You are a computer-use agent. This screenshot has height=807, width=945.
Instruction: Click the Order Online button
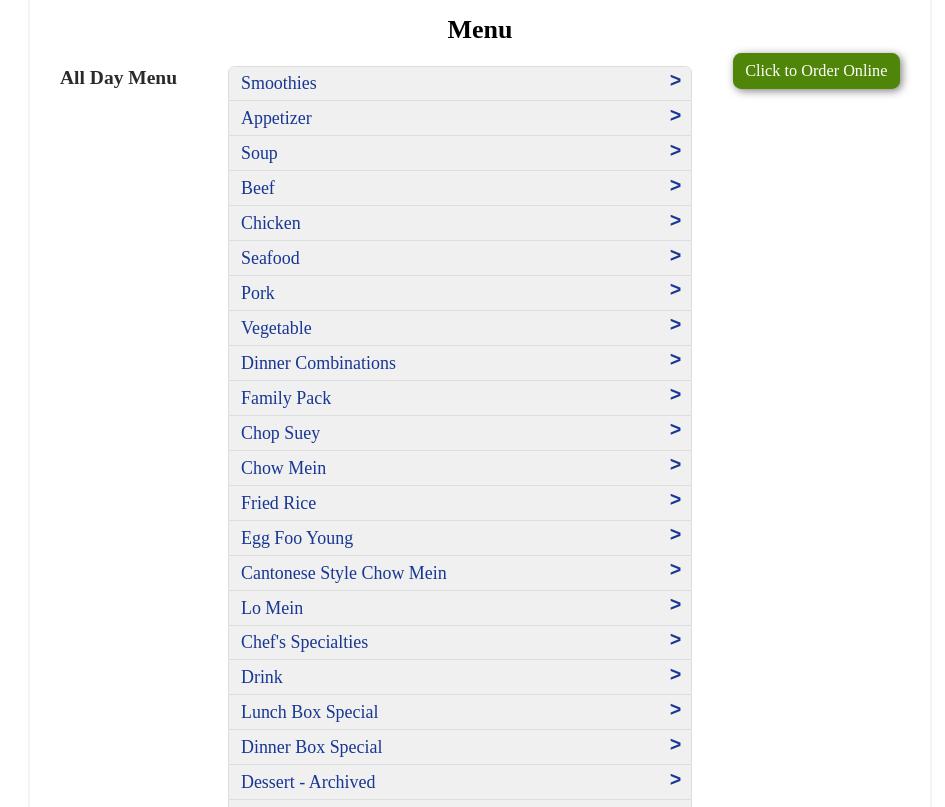(x=815, y=71)
